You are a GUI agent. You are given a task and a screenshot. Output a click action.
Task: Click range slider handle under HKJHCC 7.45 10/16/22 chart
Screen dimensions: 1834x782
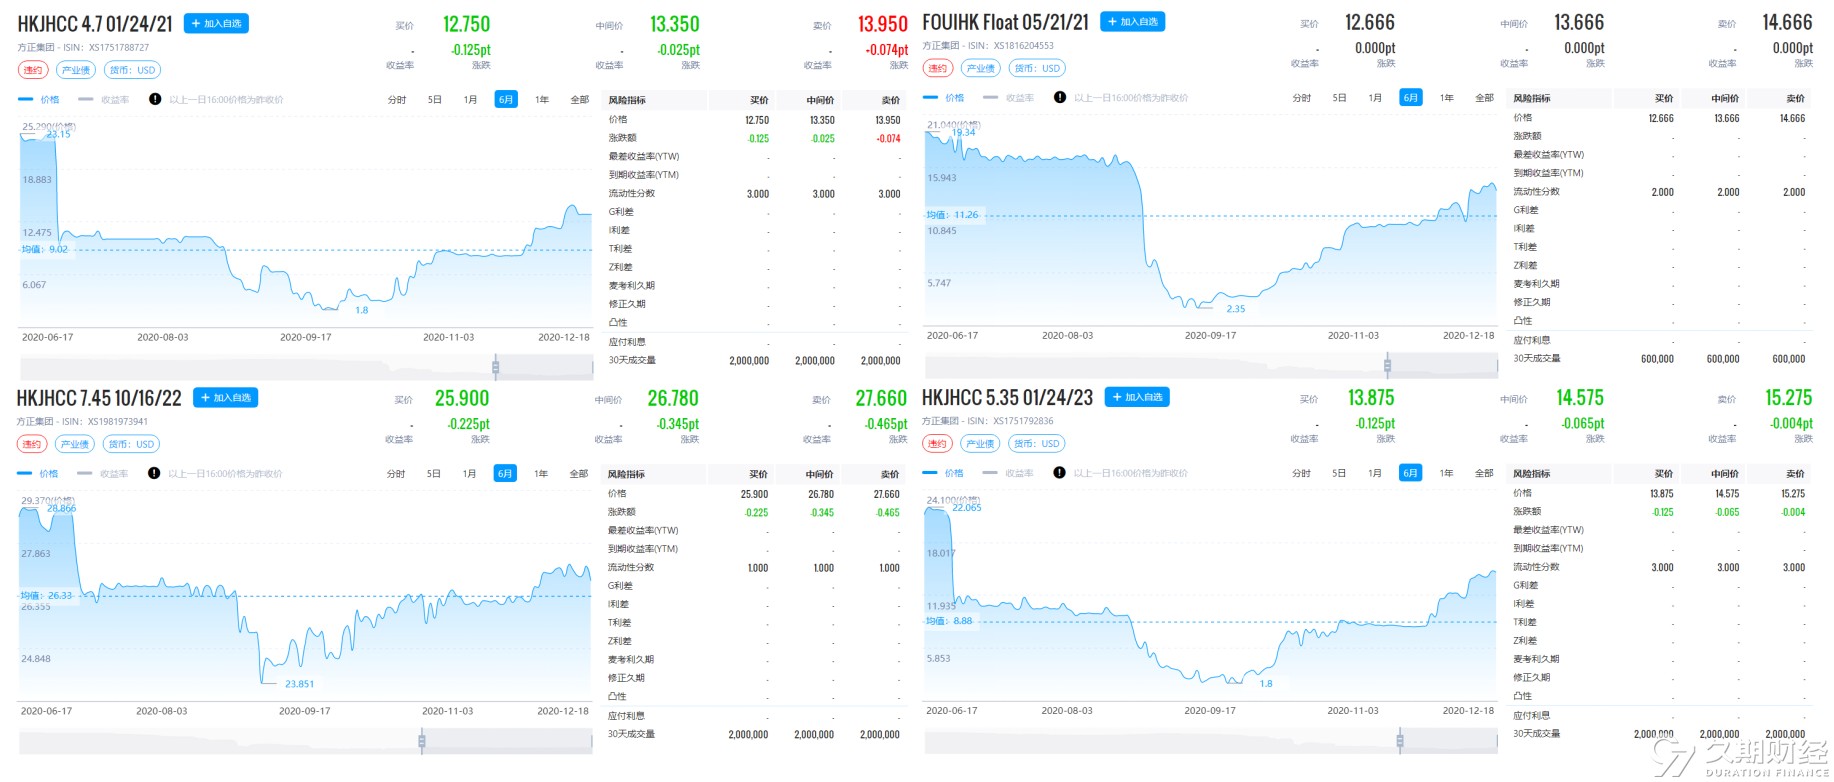pyautogui.click(x=422, y=741)
